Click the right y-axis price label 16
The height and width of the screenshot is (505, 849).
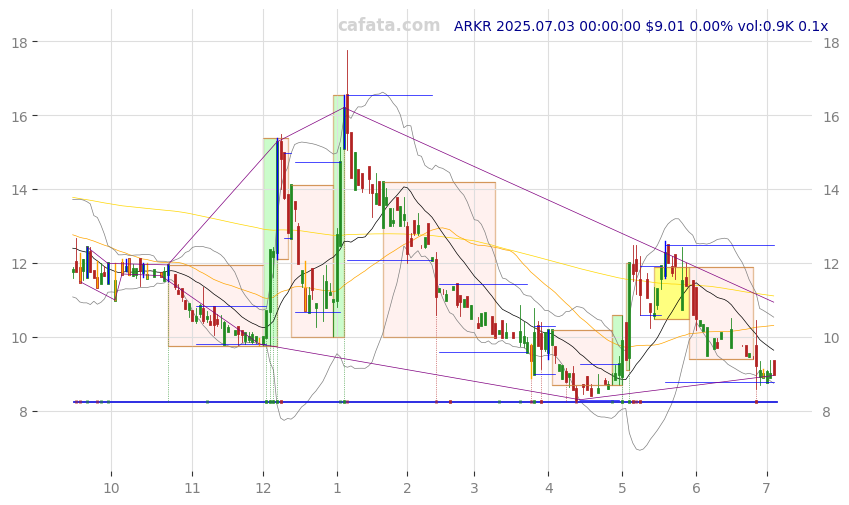pos(831,116)
